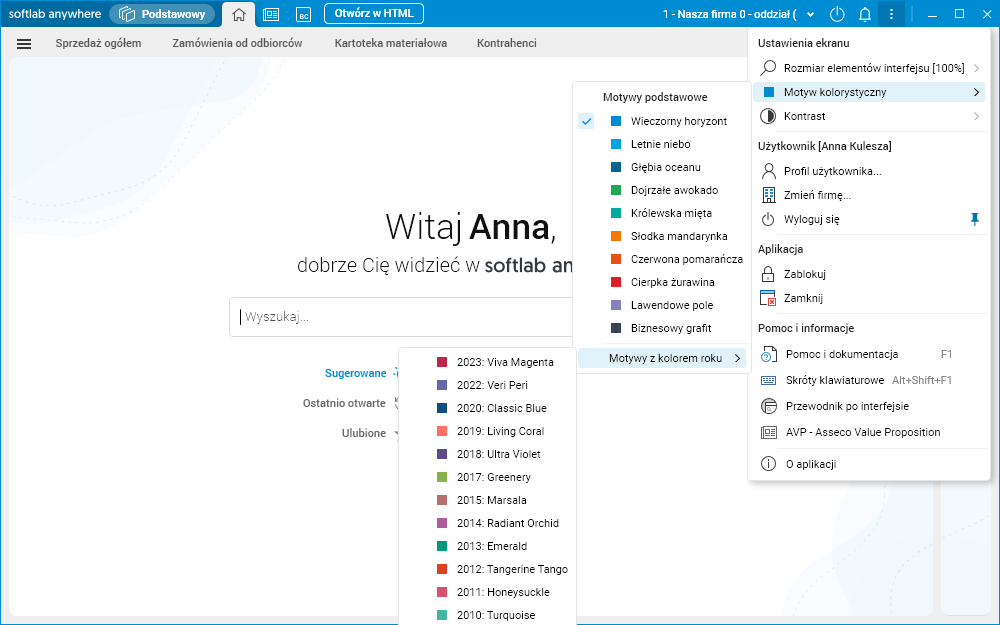The image size is (1000, 625).
Task: Click the Zamknij window icon
Action: coord(768,298)
